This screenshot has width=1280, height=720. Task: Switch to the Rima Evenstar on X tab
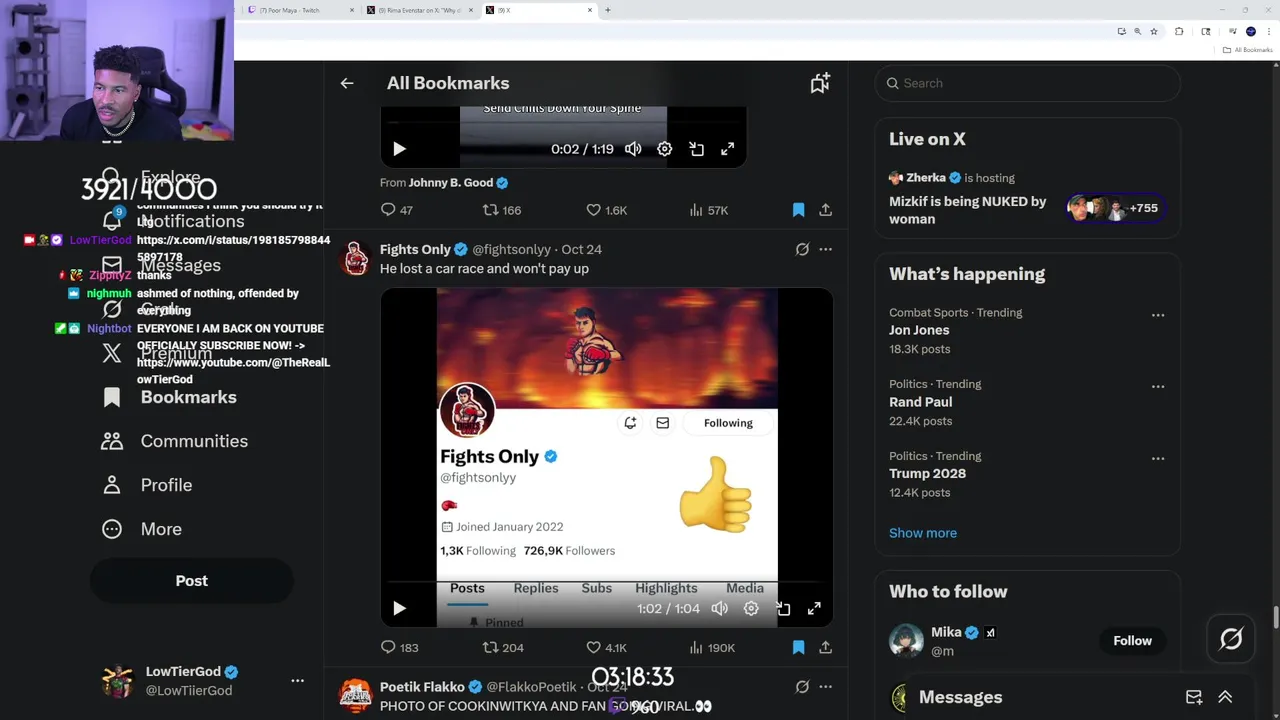[418, 10]
